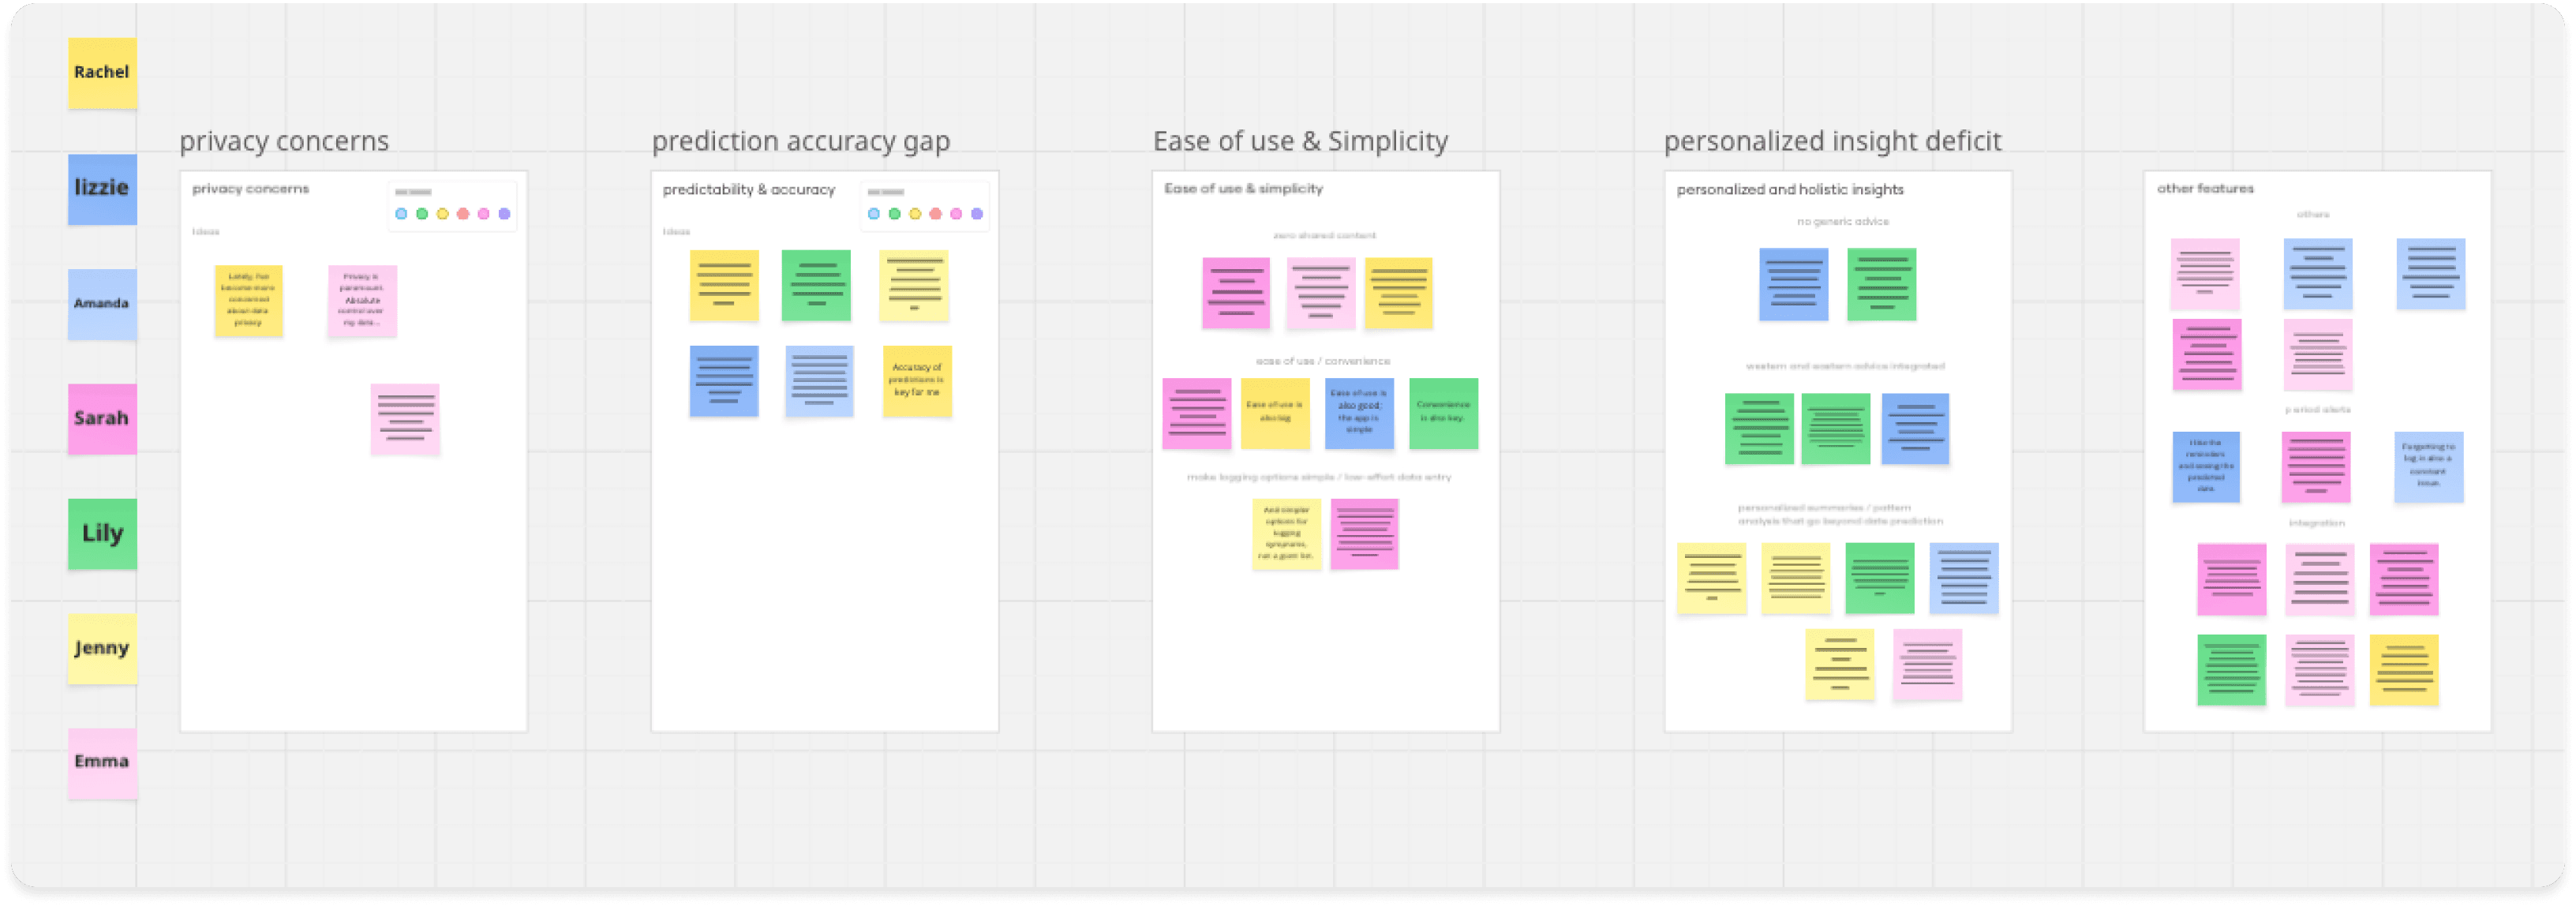Click the green Lily name sticky
Viewport: 2576px width, 906px height.
click(102, 533)
